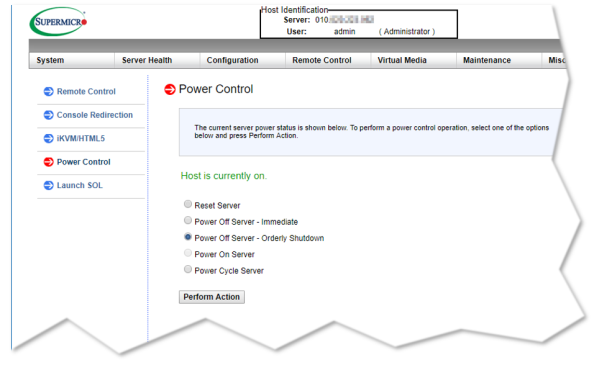Open Remote Control sidebar link
The height and width of the screenshot is (365, 594).
(86, 92)
